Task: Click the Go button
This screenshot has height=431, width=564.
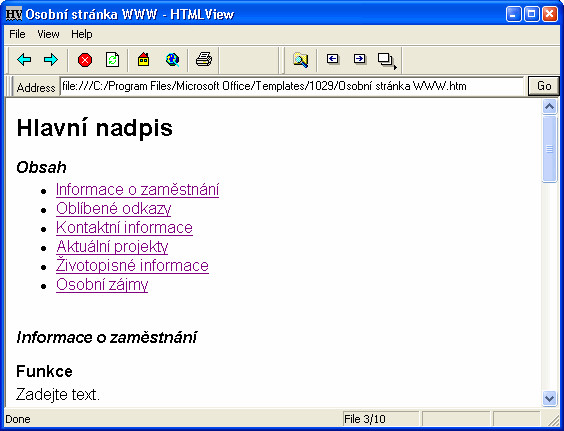Action: 543,86
